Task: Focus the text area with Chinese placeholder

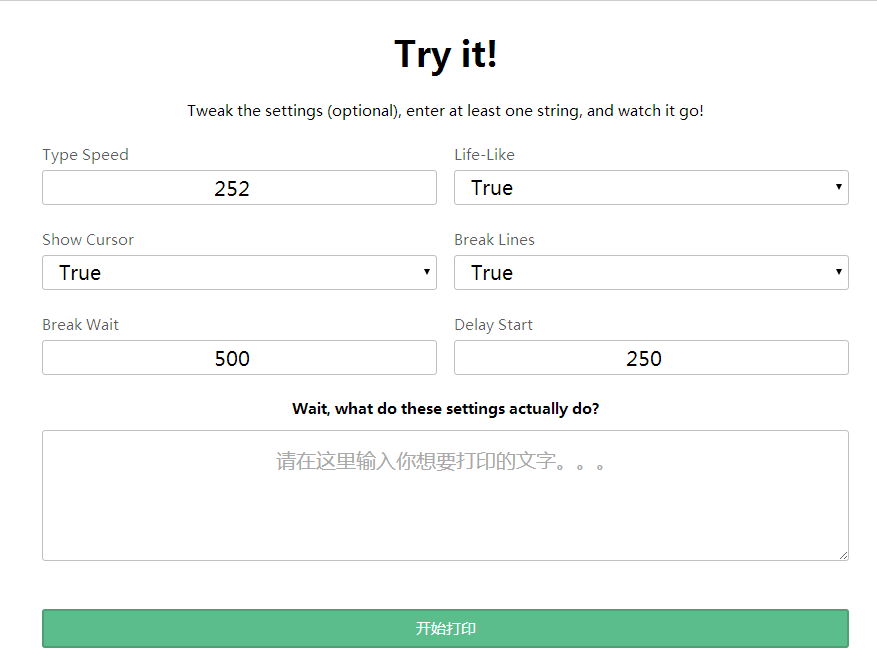Action: 445,496
